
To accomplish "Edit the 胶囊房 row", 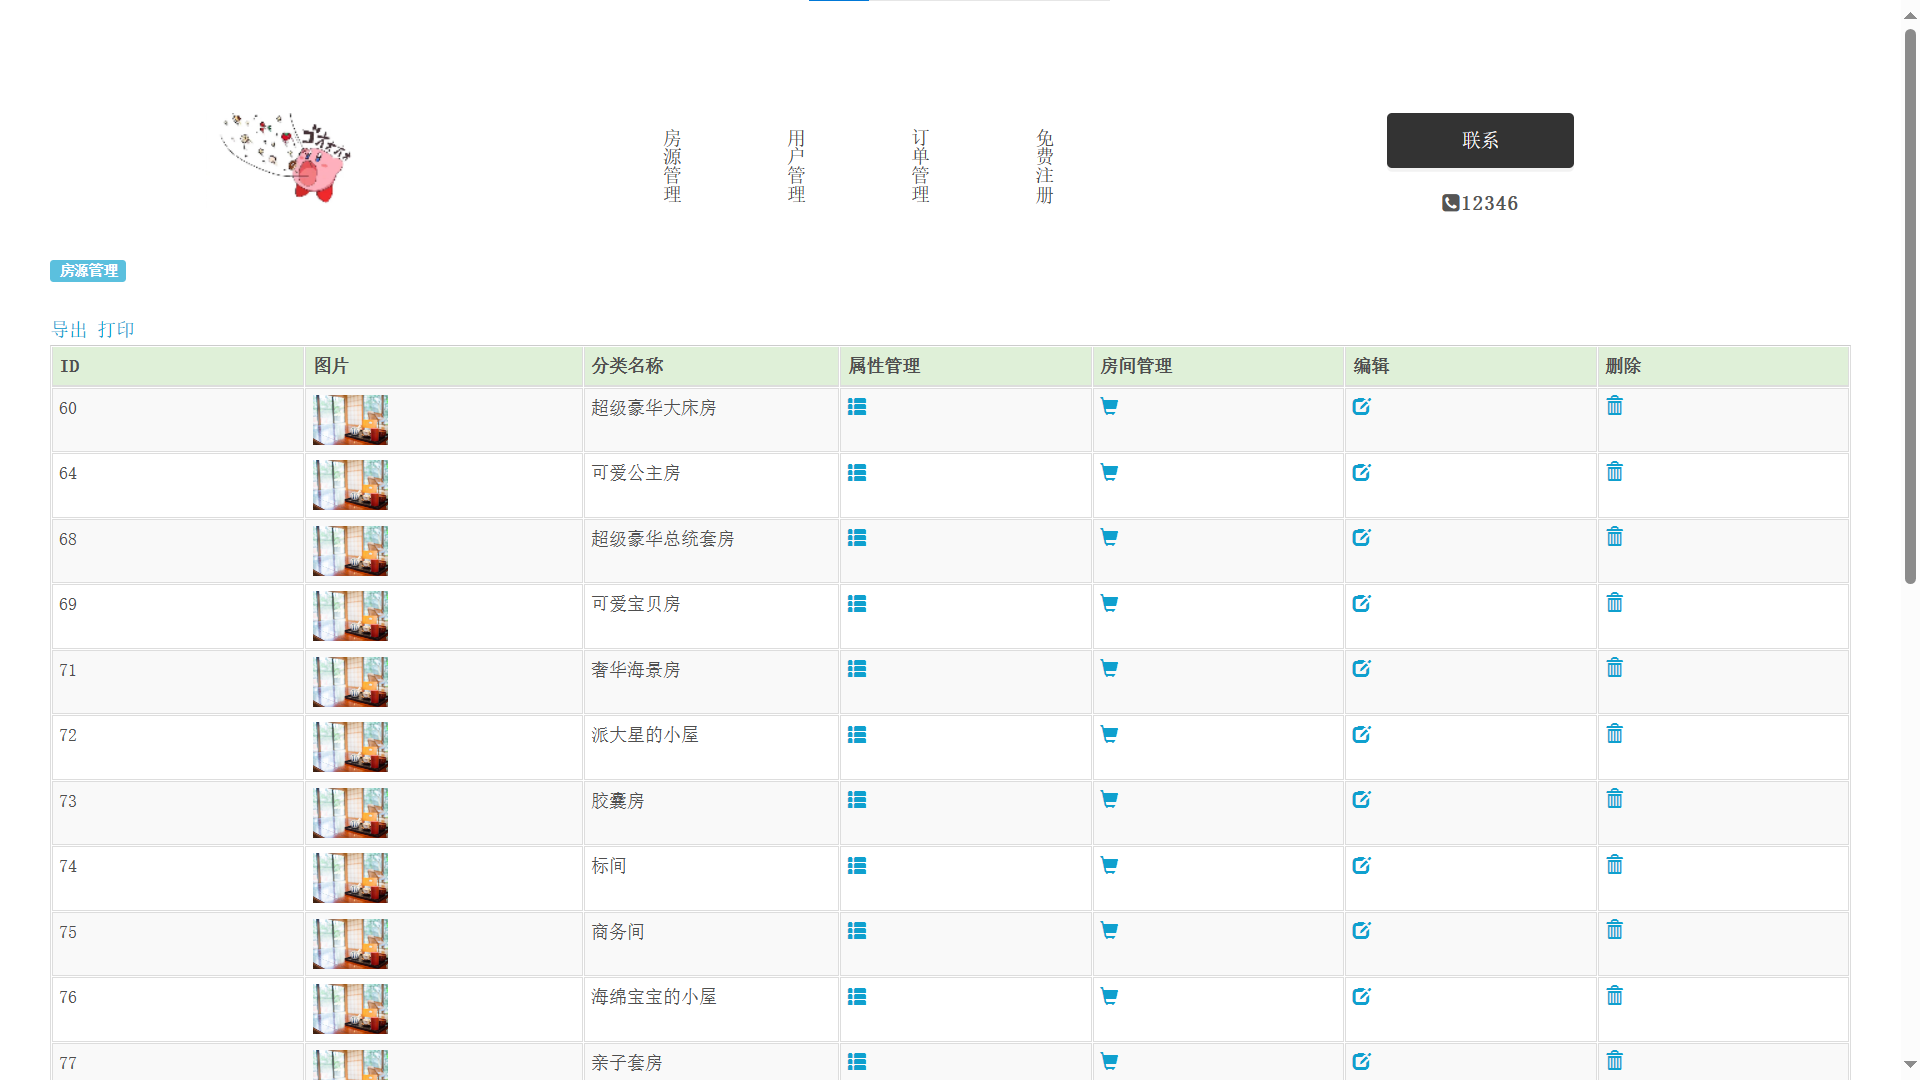I will click(x=1362, y=799).
